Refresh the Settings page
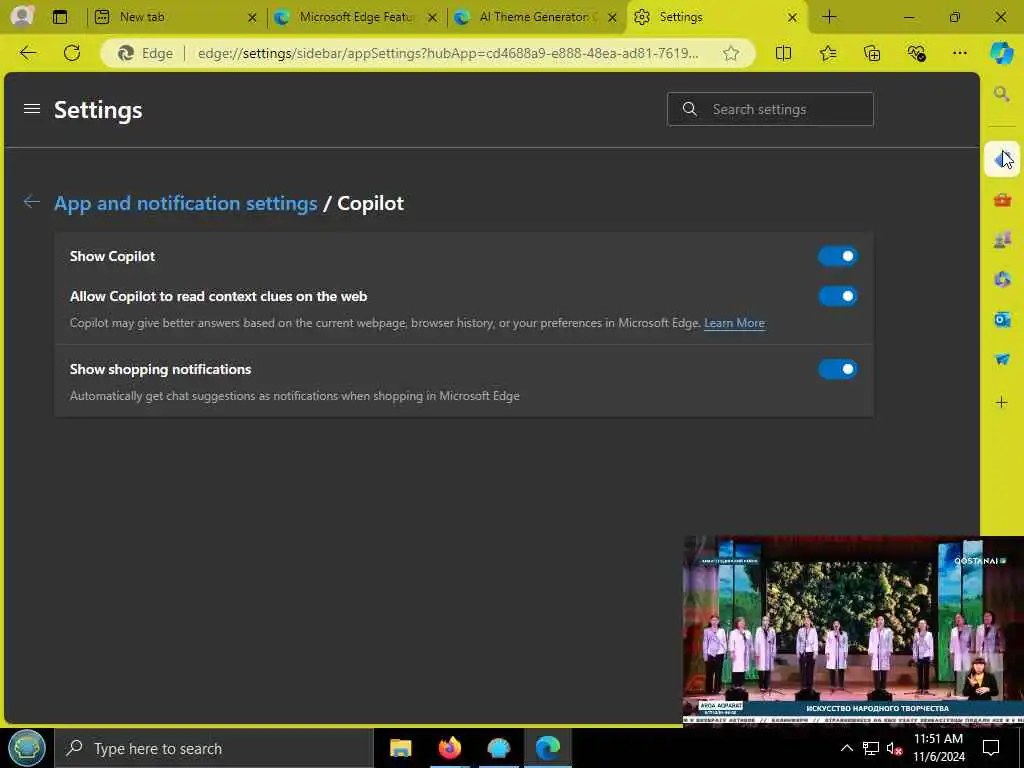The image size is (1024, 768). pos(72,53)
